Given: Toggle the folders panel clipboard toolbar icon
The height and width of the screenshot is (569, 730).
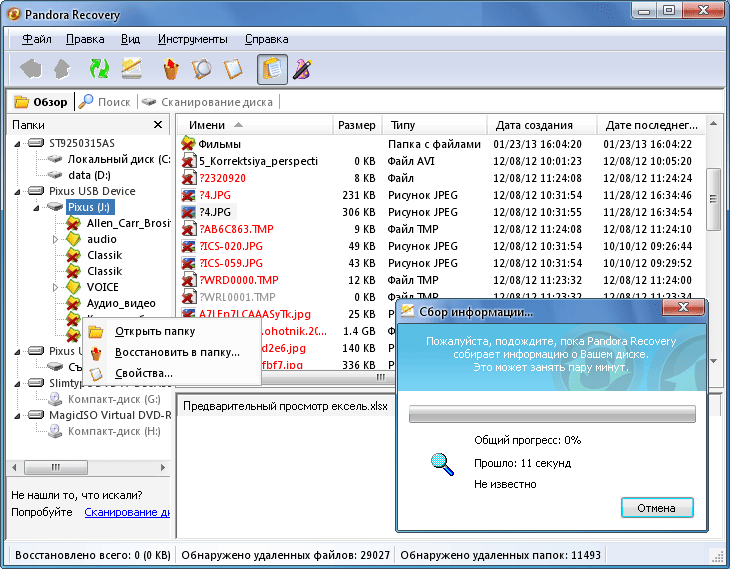Looking at the screenshot, I should (x=272, y=69).
